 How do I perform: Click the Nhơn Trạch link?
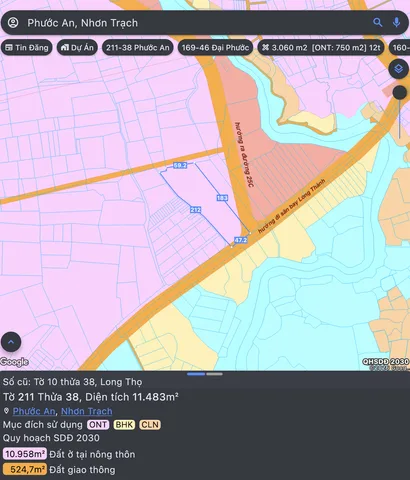tap(87, 411)
